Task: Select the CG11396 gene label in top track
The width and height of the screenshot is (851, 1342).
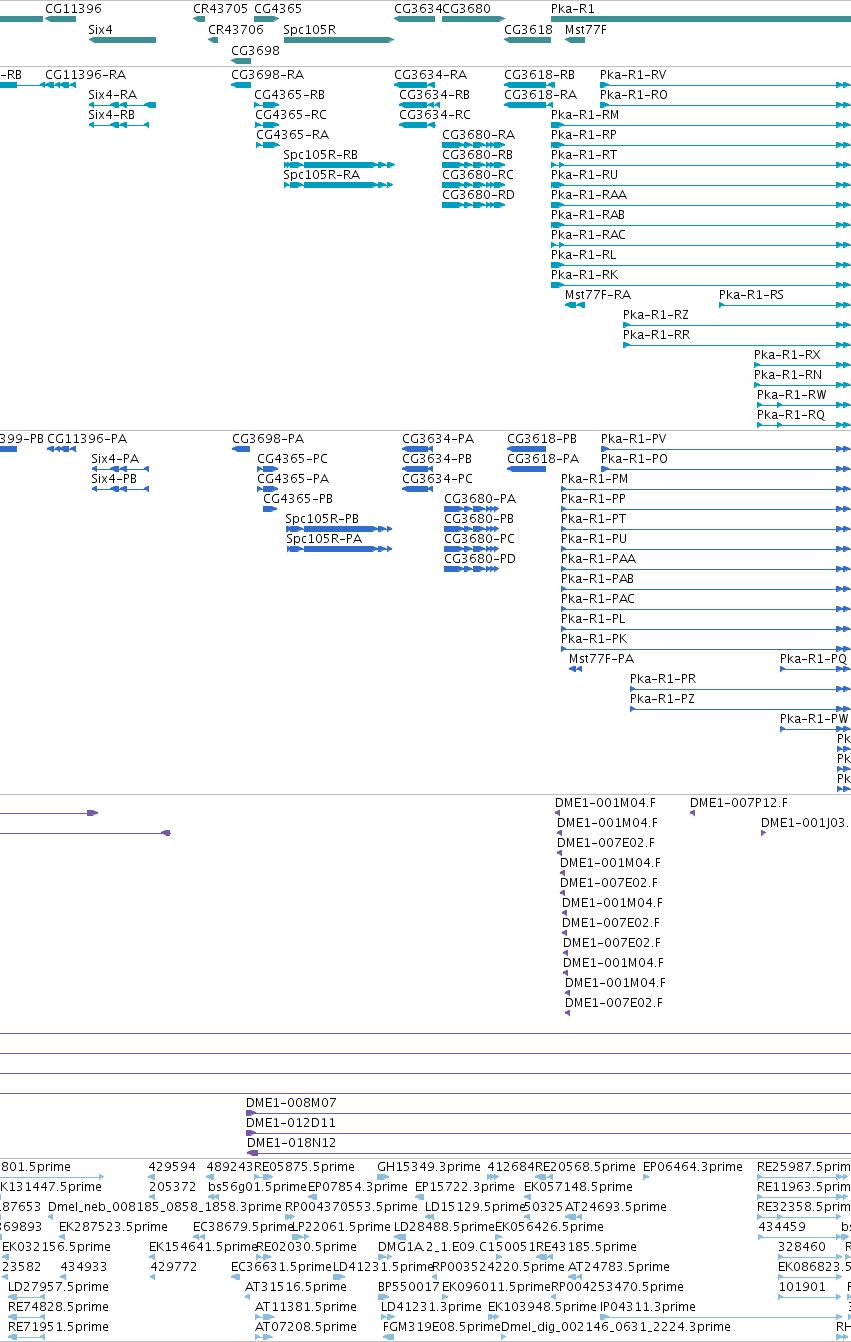Action: click(73, 8)
